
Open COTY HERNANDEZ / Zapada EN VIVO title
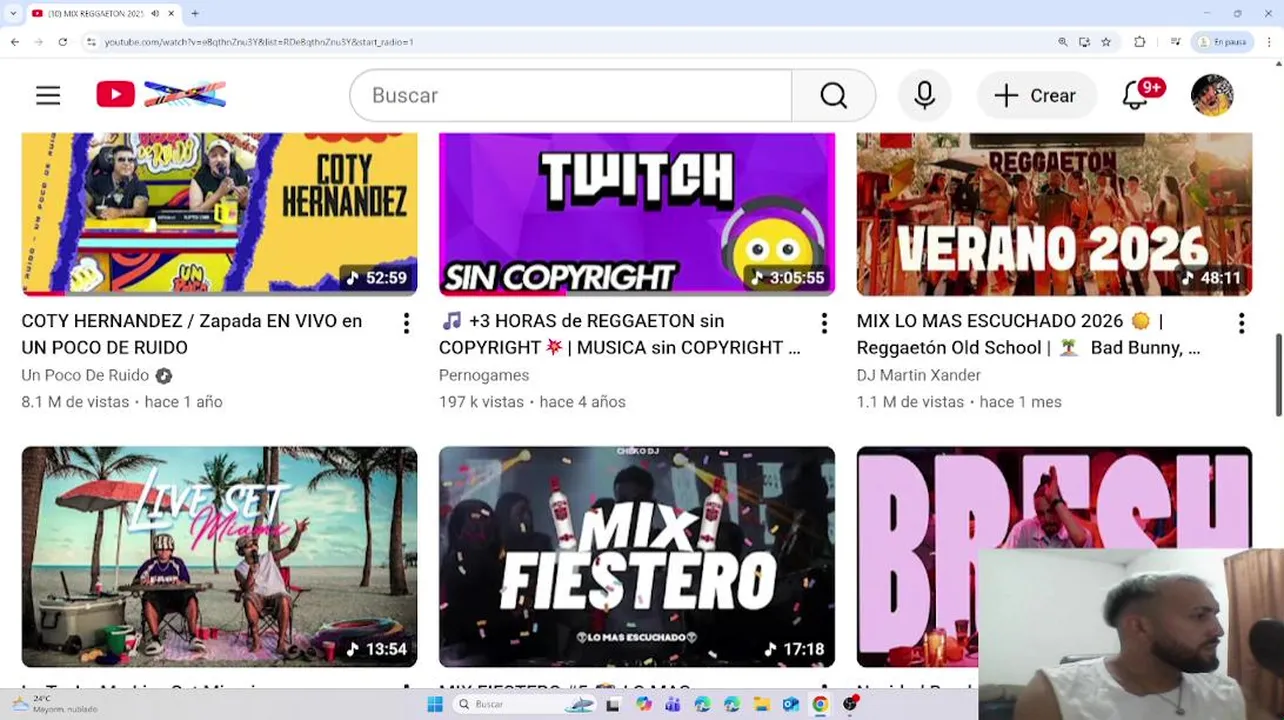point(192,334)
